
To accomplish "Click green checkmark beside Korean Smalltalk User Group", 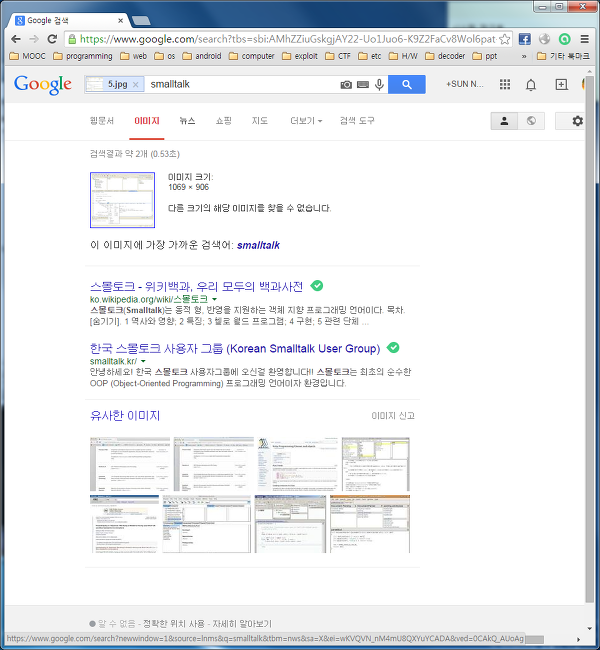I will click(393, 347).
